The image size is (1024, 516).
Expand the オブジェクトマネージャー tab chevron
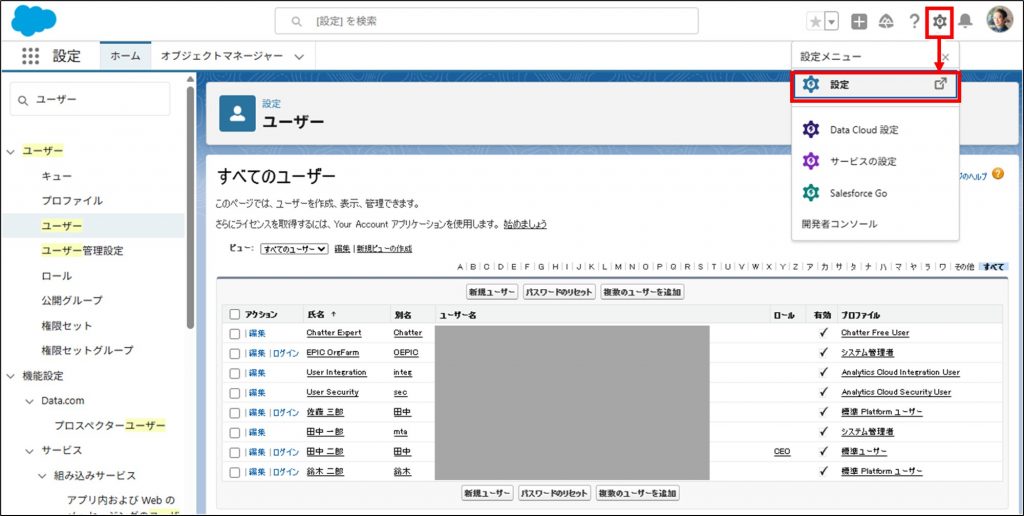(x=298, y=57)
